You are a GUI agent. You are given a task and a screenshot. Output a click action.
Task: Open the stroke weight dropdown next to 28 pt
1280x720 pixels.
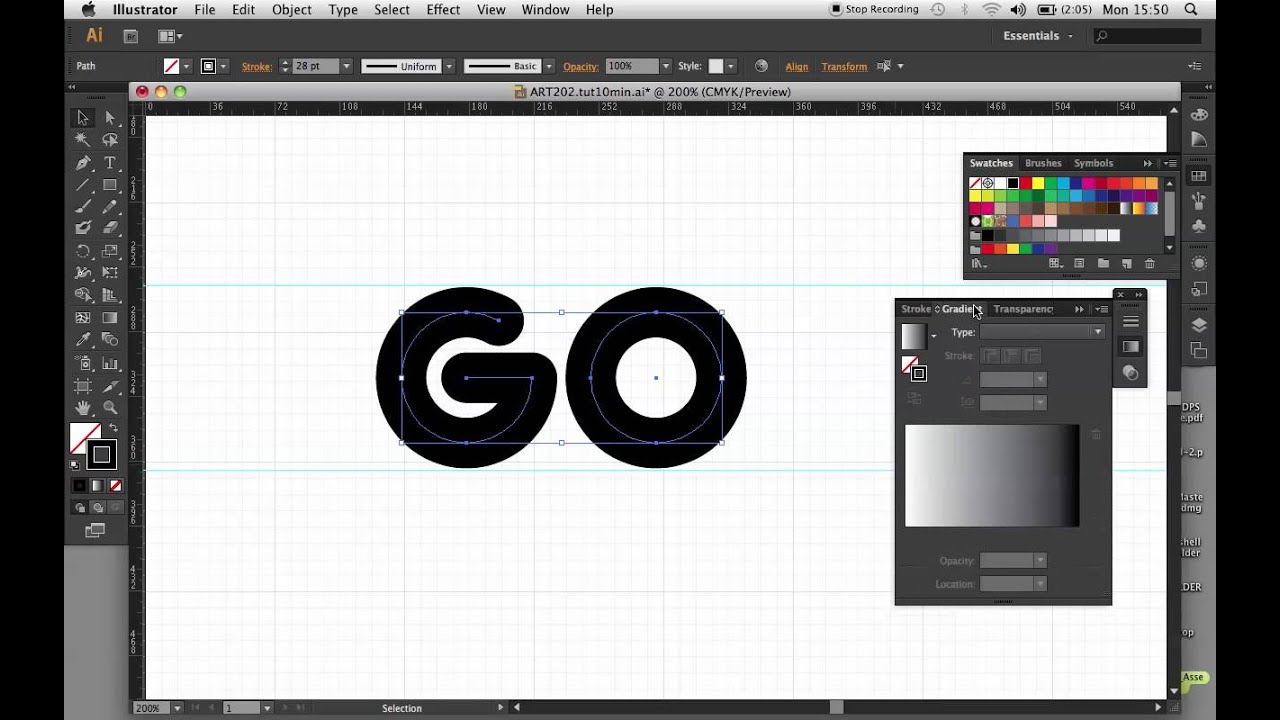pos(346,66)
